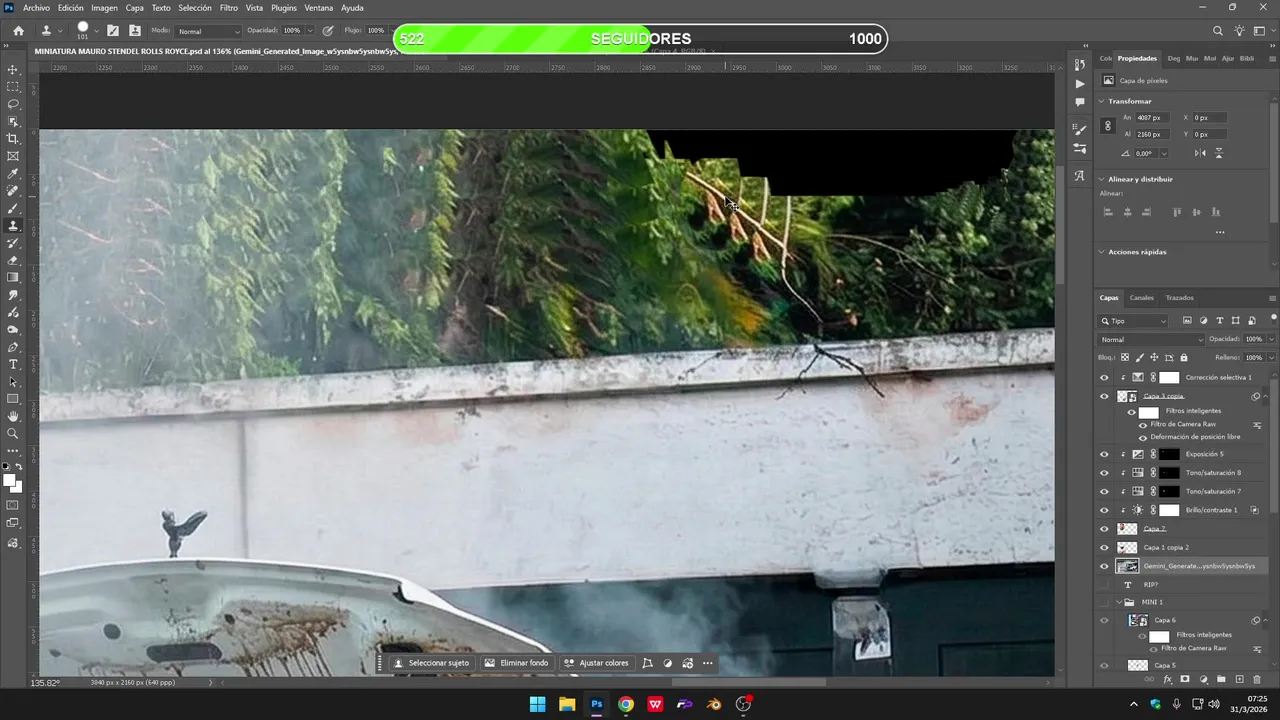The image size is (1280, 720).
Task: Delete layer with trash icon
Action: [1257, 680]
